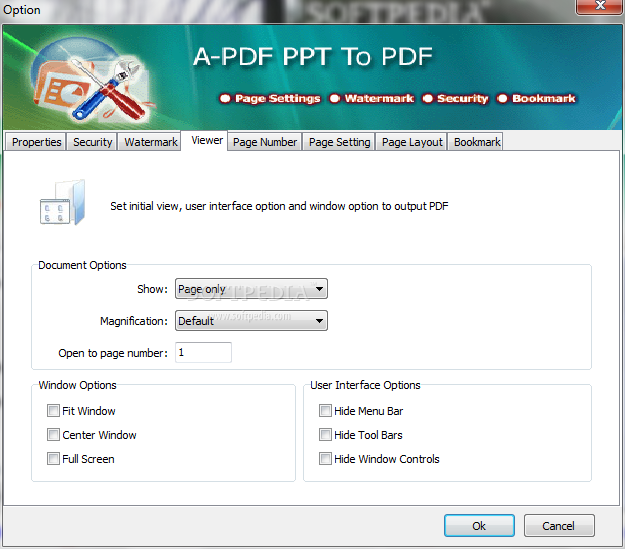Open the Watermark tab
The width and height of the screenshot is (625, 549).
click(x=150, y=142)
